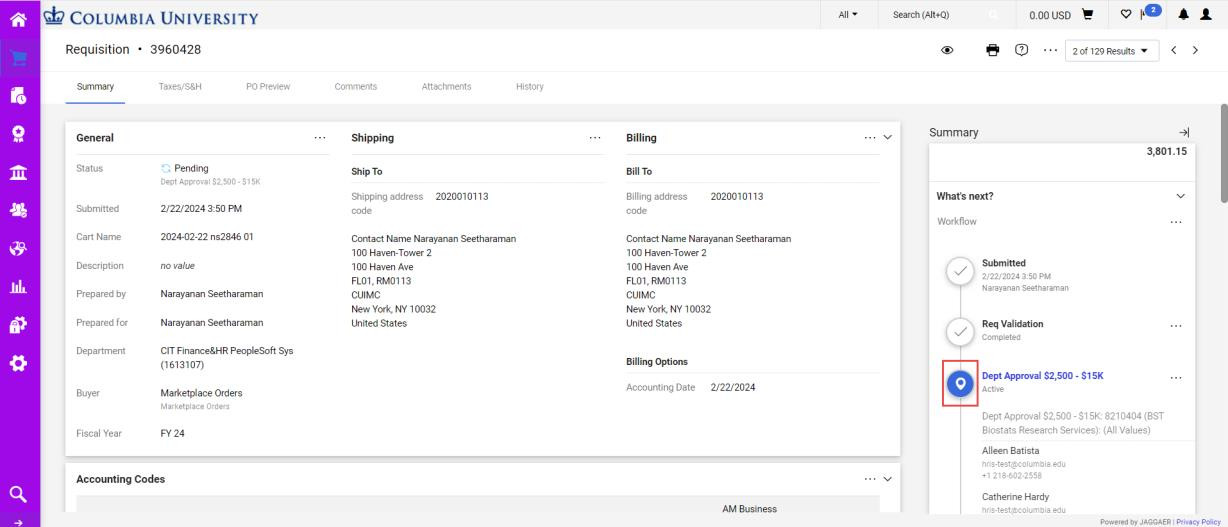1228x527 pixels.
Task: Open the All search filter dropdown
Action: click(x=850, y=15)
